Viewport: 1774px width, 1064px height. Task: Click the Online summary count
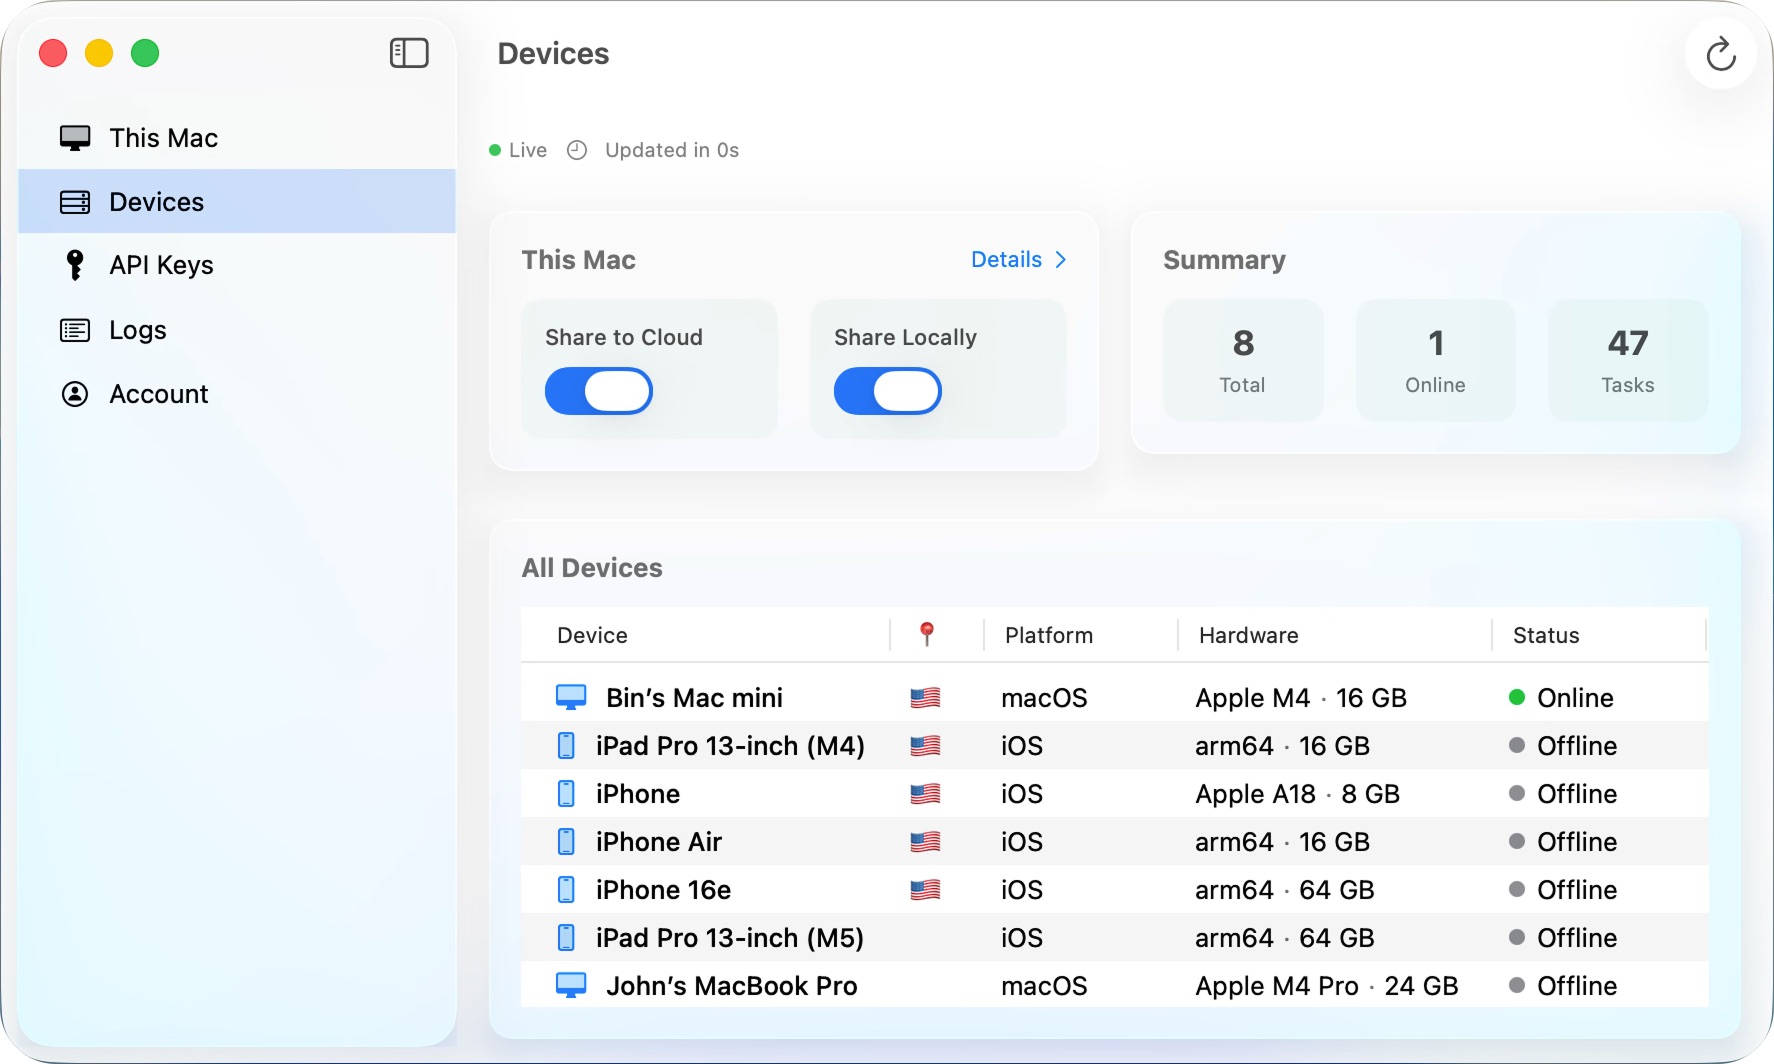point(1435,360)
